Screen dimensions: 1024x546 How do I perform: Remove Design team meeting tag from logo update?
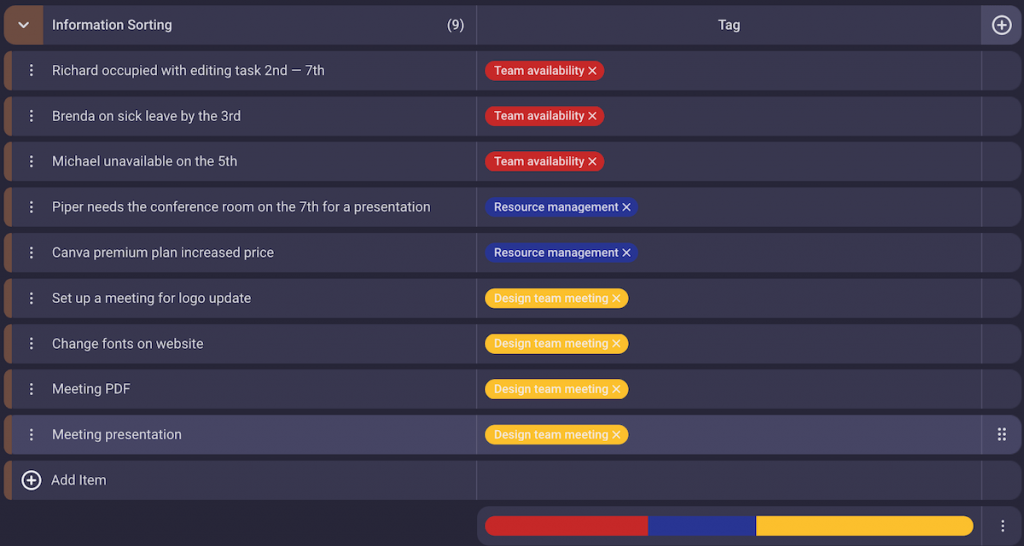tap(617, 299)
